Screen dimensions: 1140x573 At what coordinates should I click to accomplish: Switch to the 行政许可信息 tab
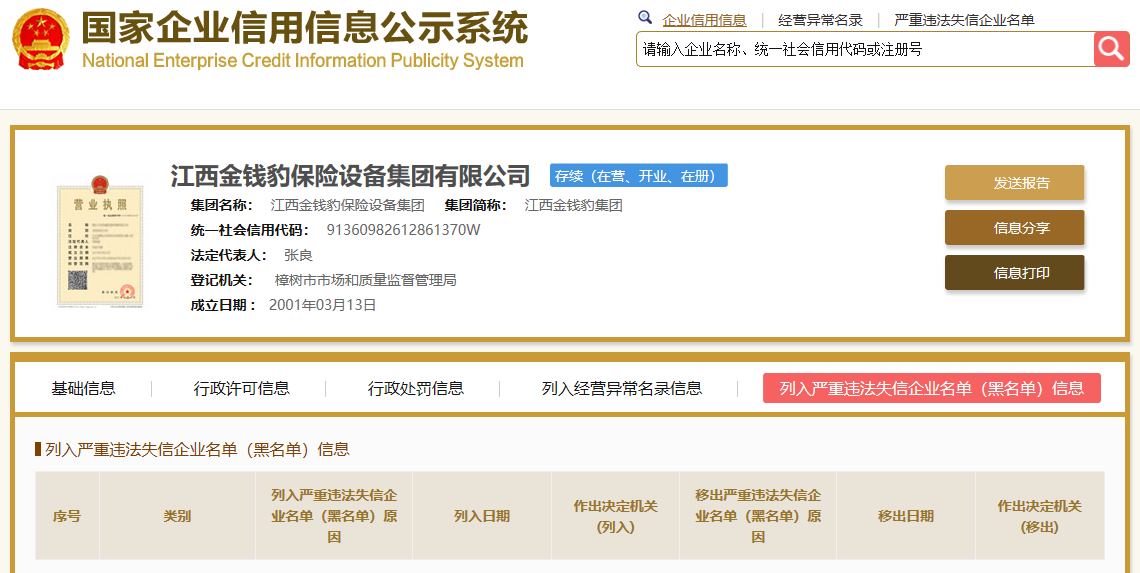coord(241,388)
